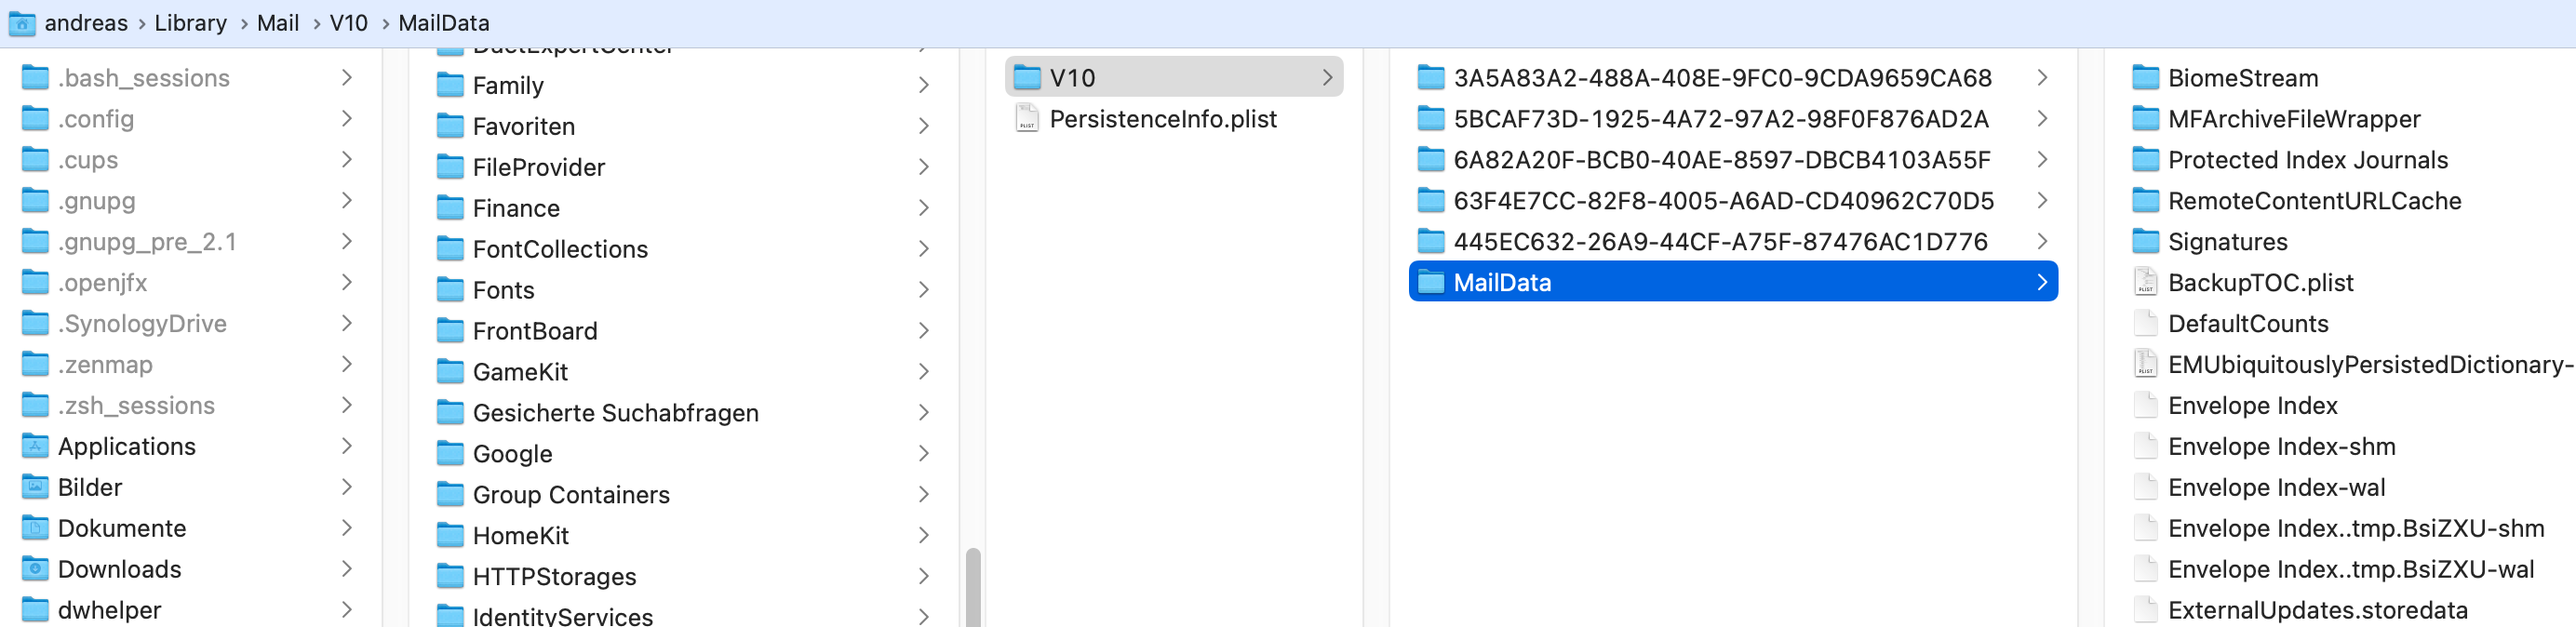Select the Group Containers folder
Image resolution: width=2576 pixels, height=627 pixels.
point(571,495)
